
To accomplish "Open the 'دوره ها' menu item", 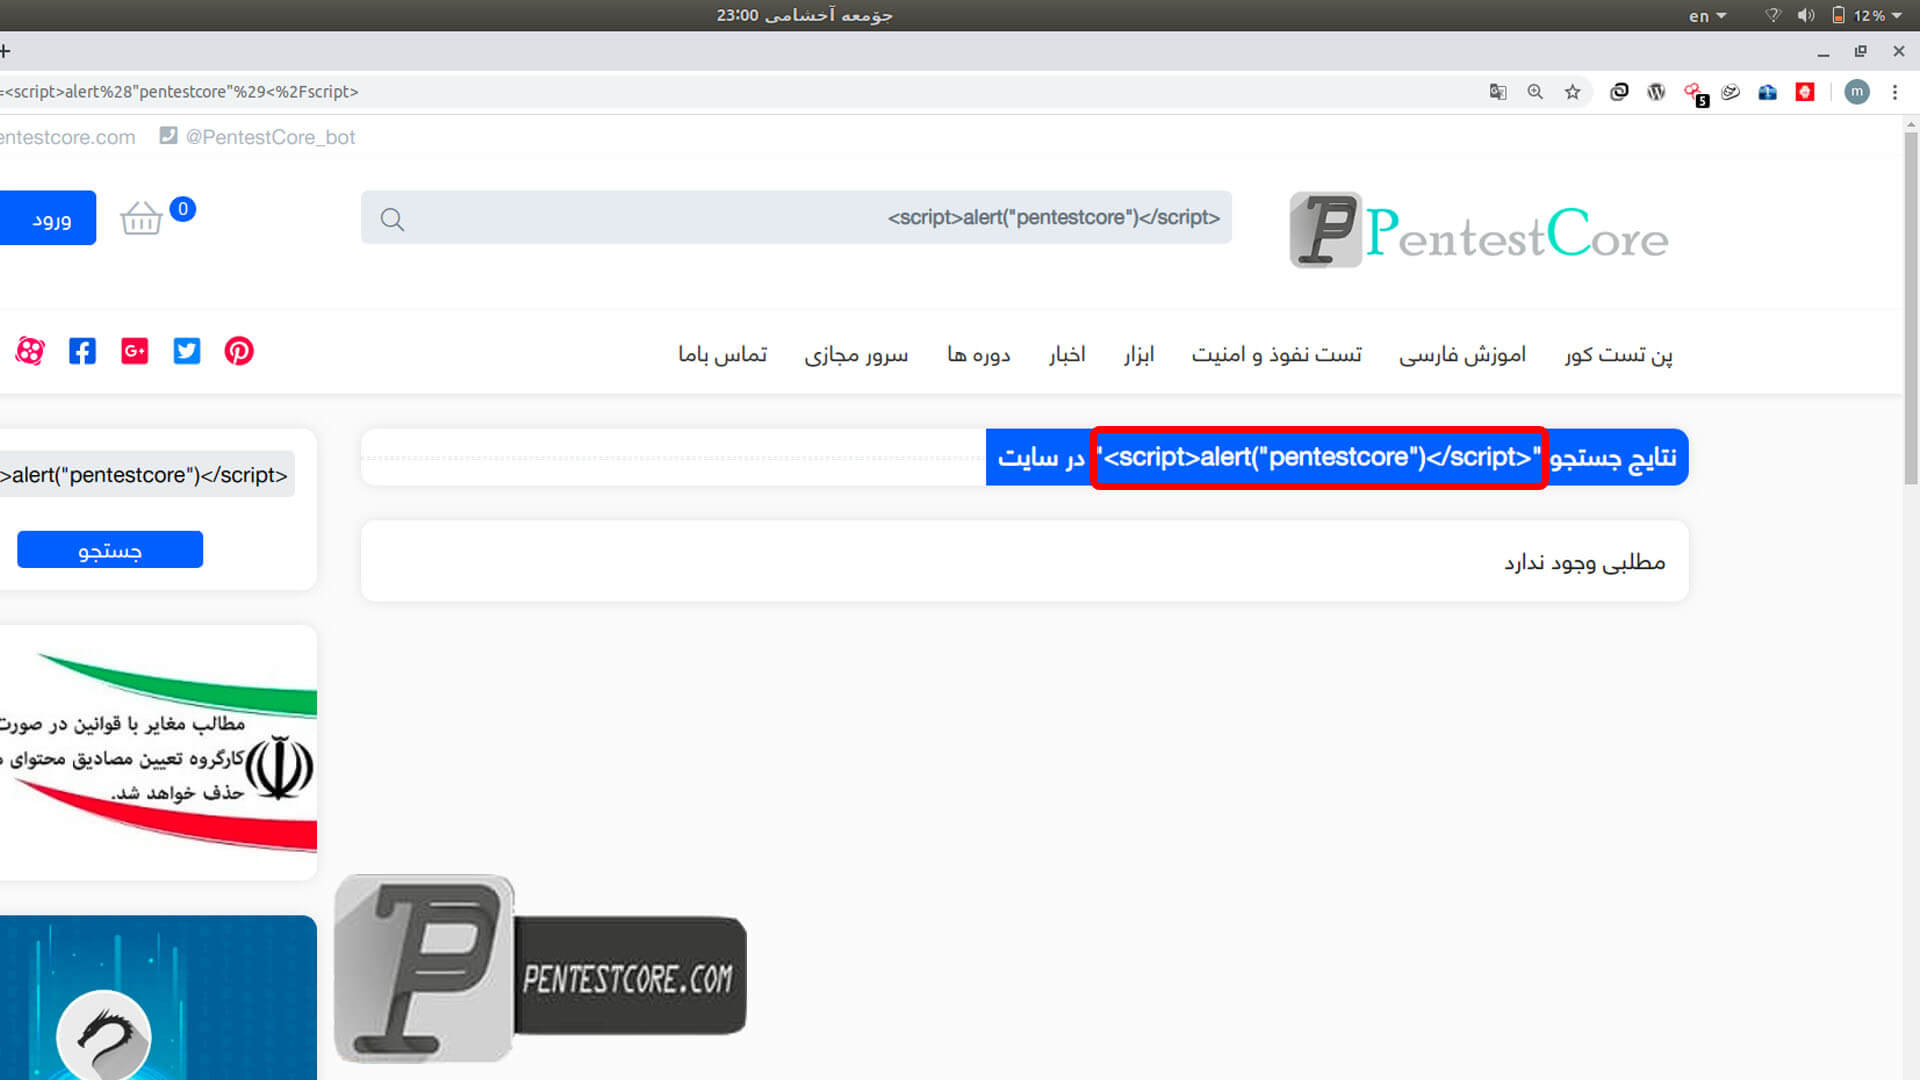I will coord(979,354).
